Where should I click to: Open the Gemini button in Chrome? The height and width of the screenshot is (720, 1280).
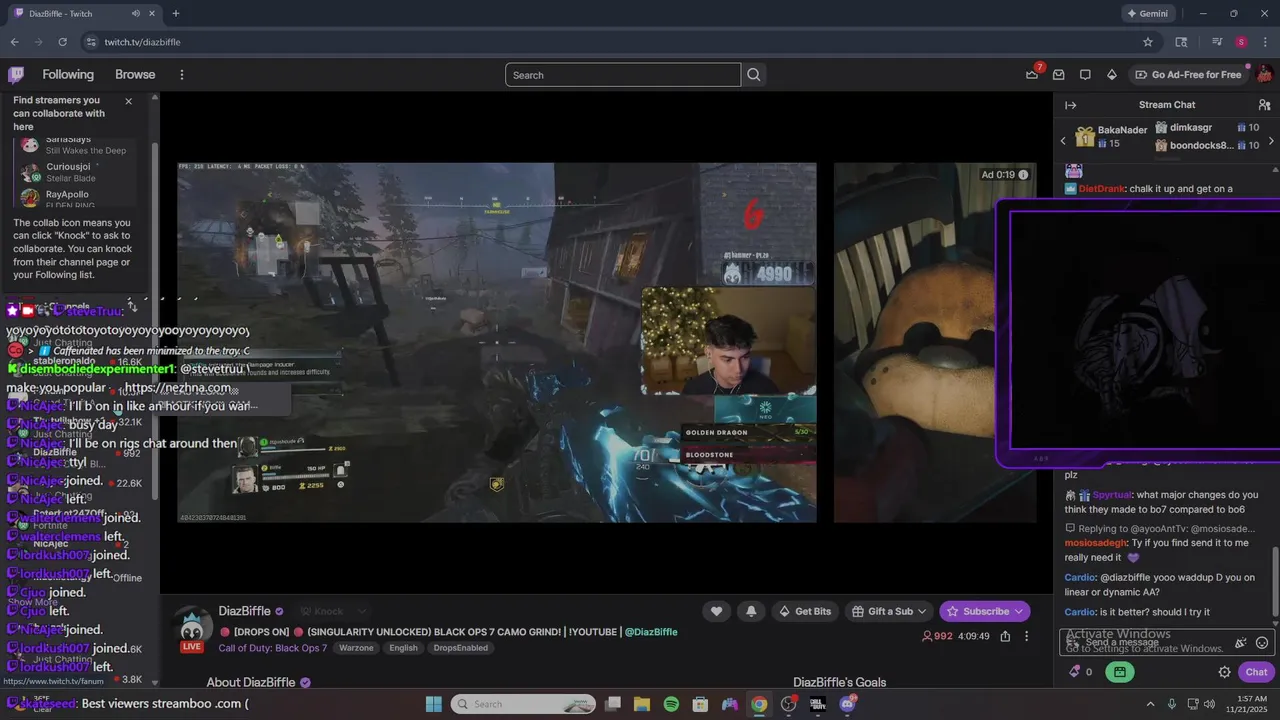pyautogui.click(x=1147, y=13)
